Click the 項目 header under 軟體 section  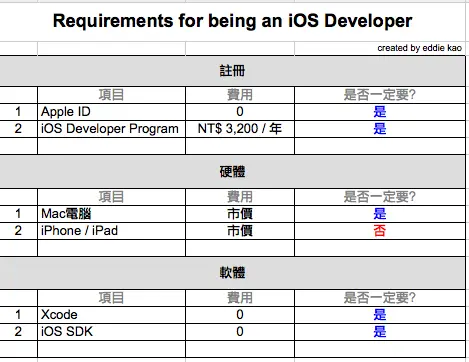(111, 298)
